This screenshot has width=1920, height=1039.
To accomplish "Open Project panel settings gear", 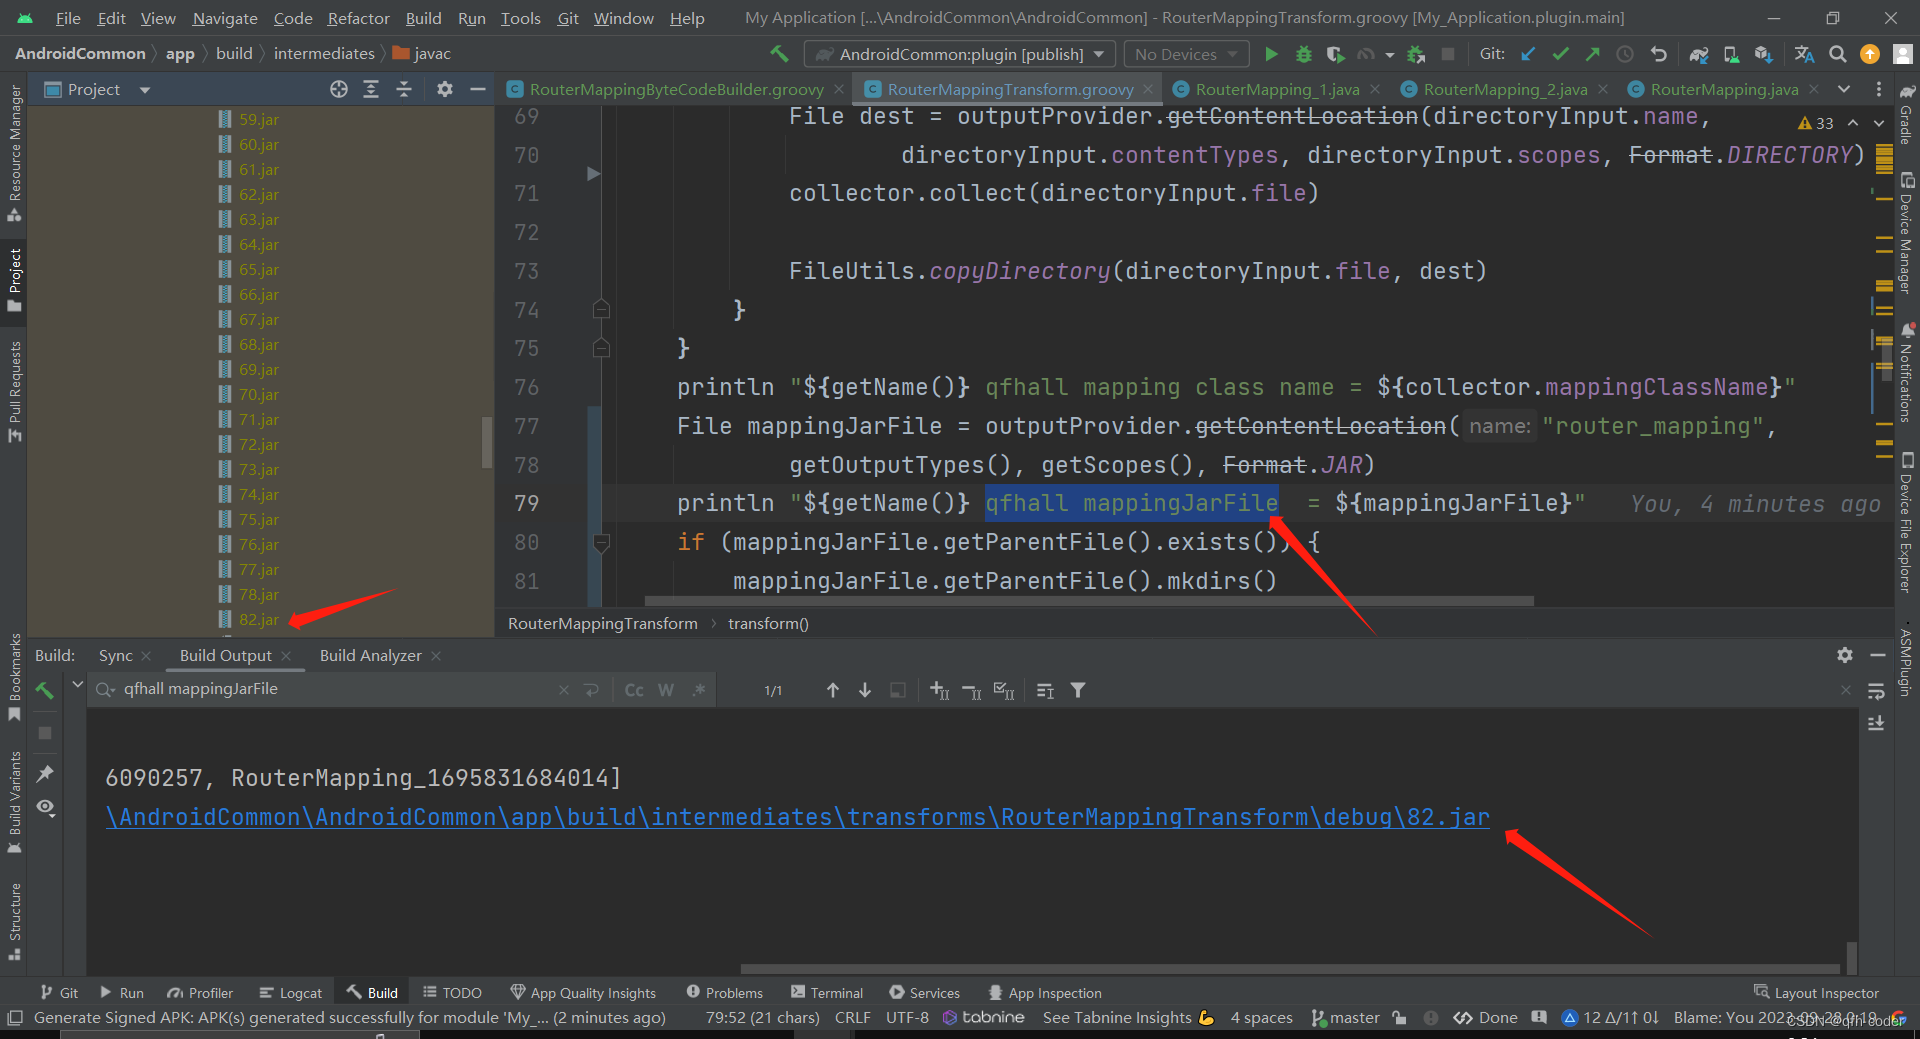I will (445, 89).
